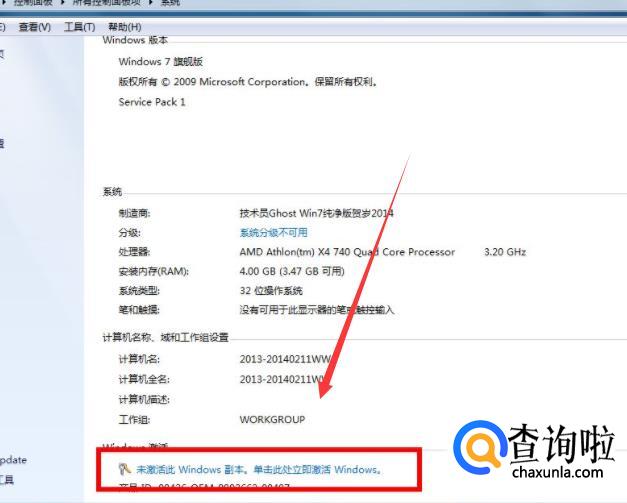Viewport: 627px width, 503px height.
Task: Click the Windows 版本 section heading
Action: point(135,40)
